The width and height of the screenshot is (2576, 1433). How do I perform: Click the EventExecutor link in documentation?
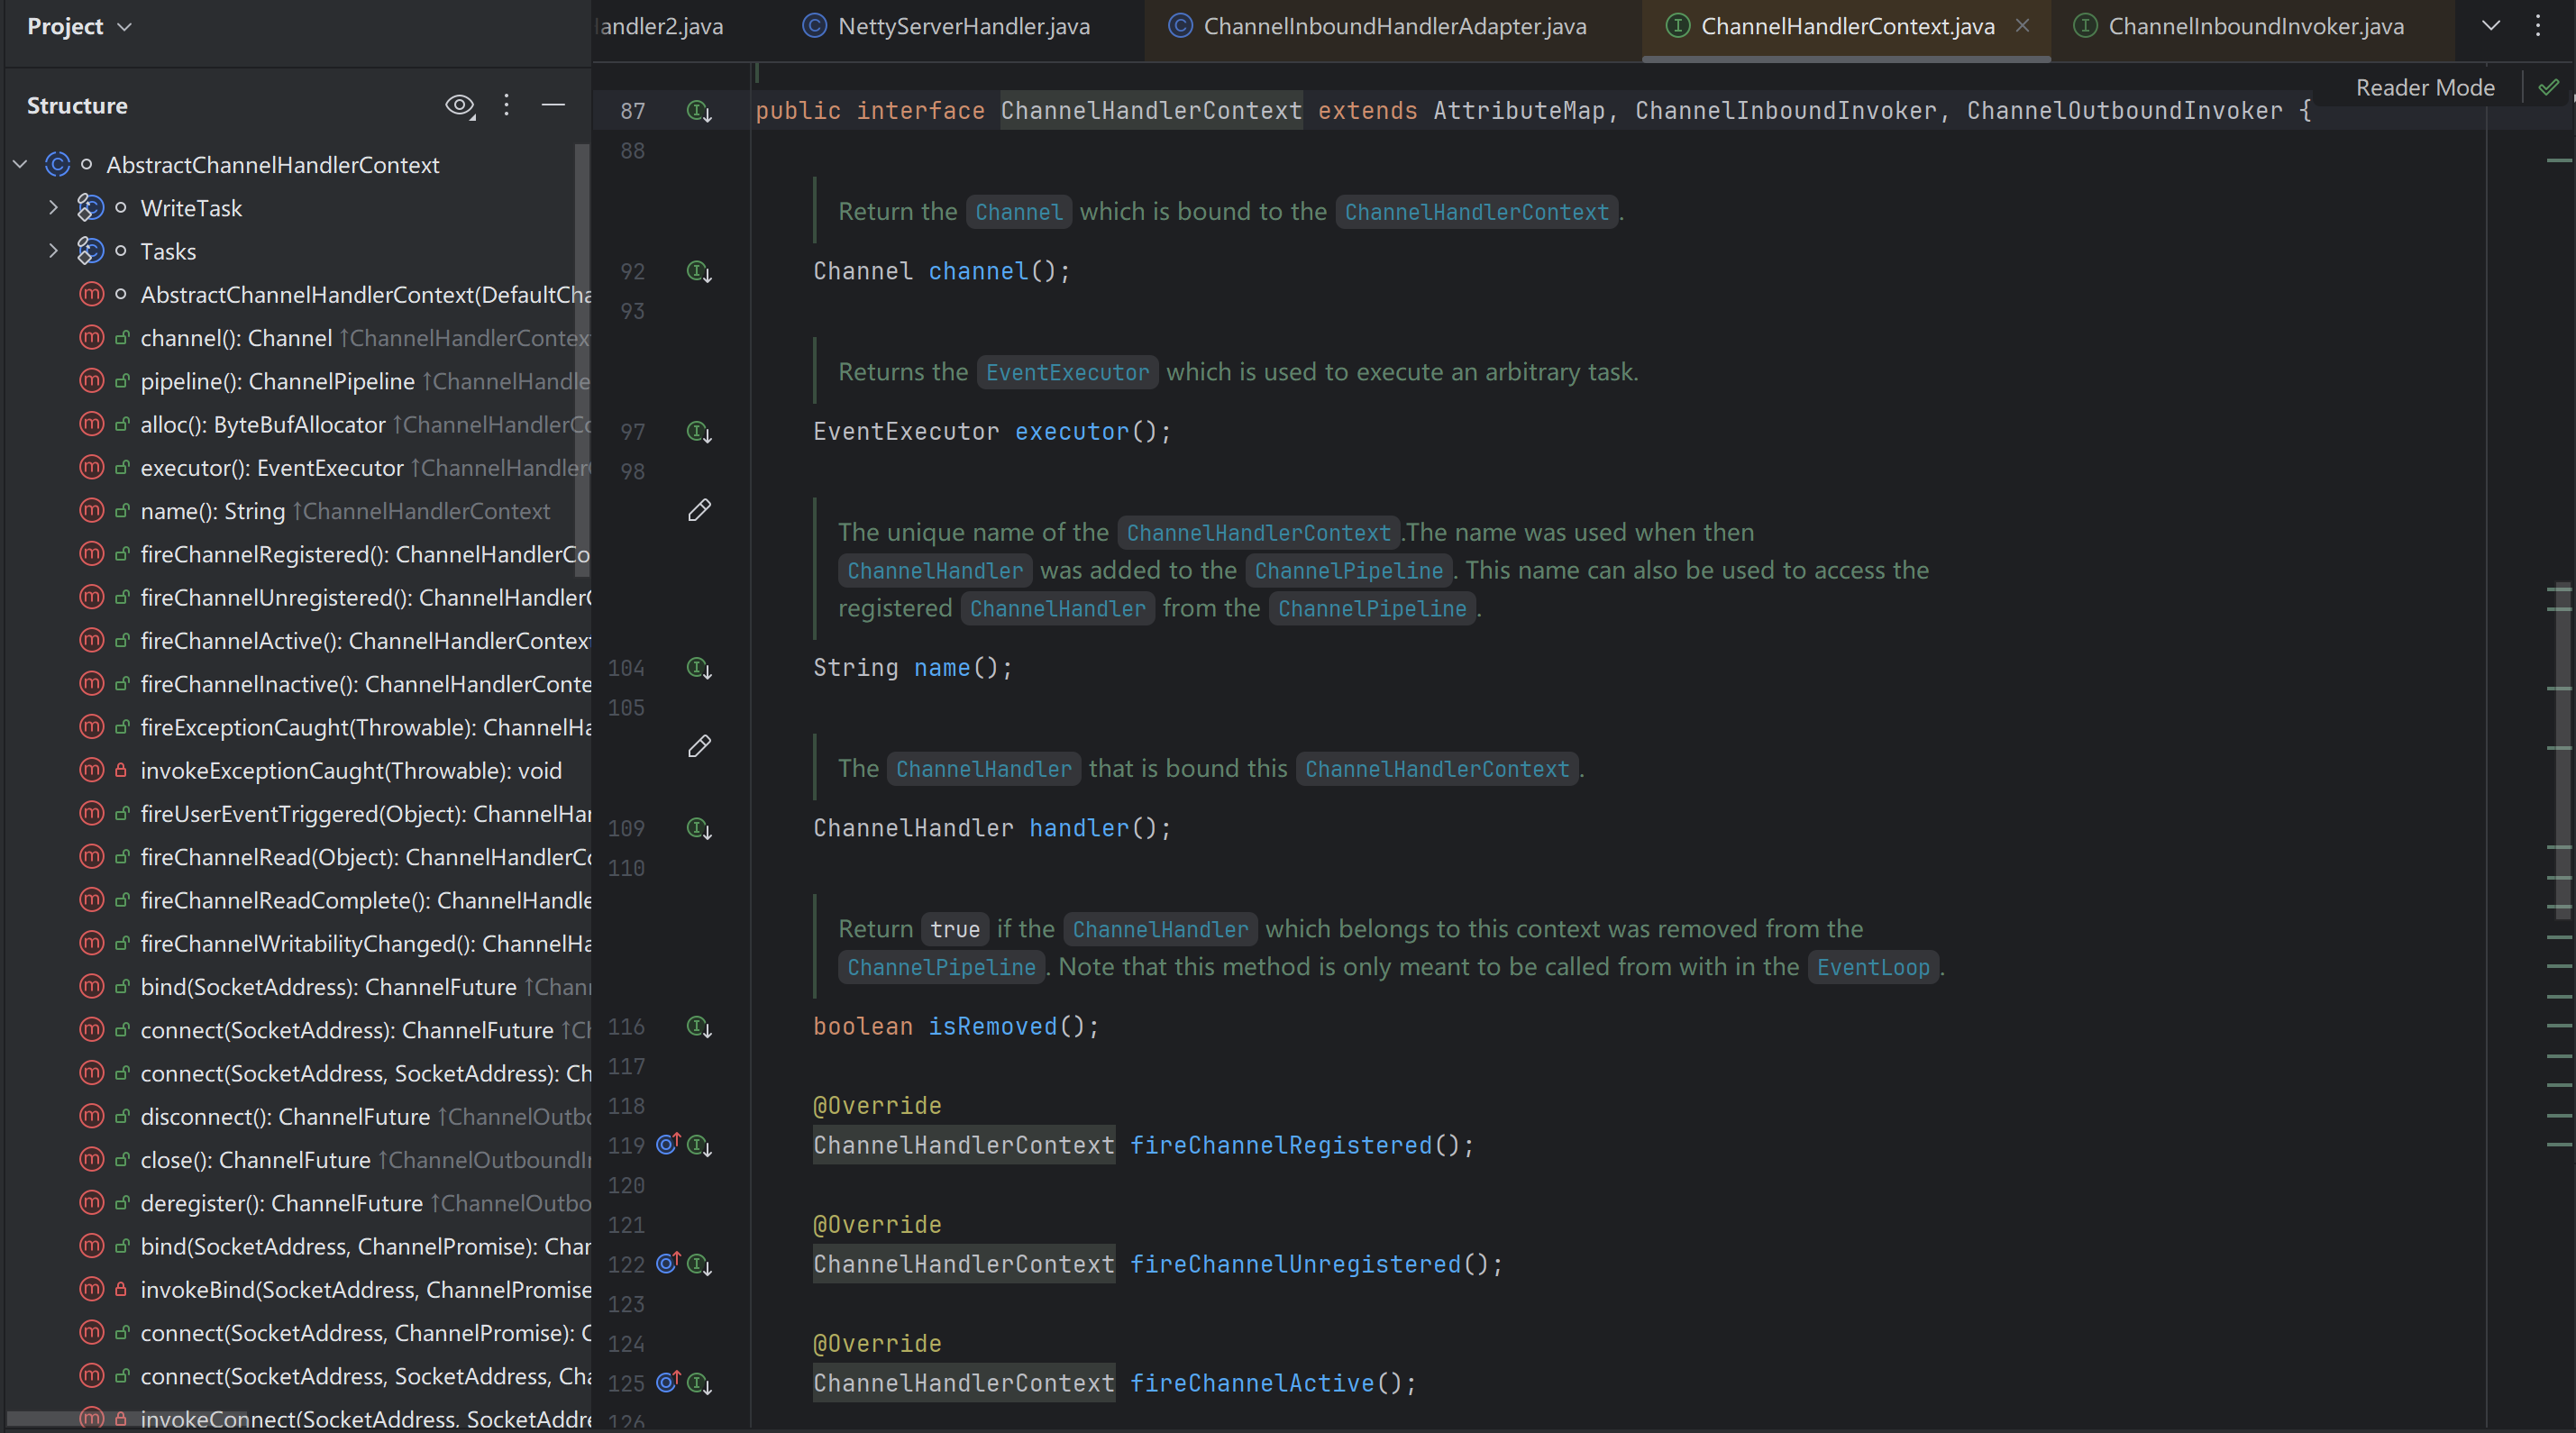point(1067,373)
